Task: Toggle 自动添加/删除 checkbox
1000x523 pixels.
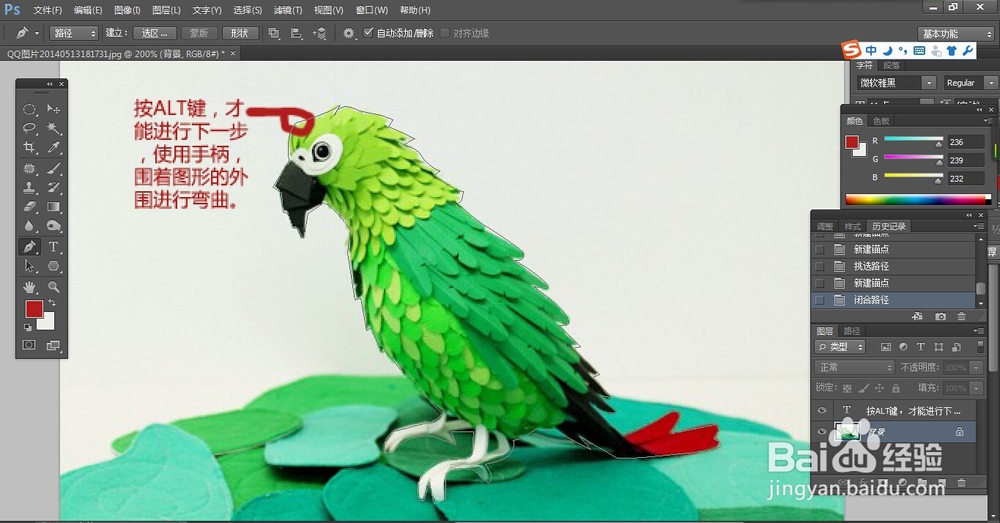Action: (x=368, y=33)
